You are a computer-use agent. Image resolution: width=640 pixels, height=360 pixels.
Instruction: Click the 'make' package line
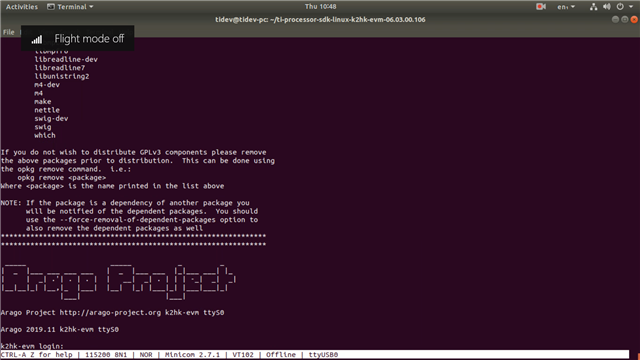(43, 102)
